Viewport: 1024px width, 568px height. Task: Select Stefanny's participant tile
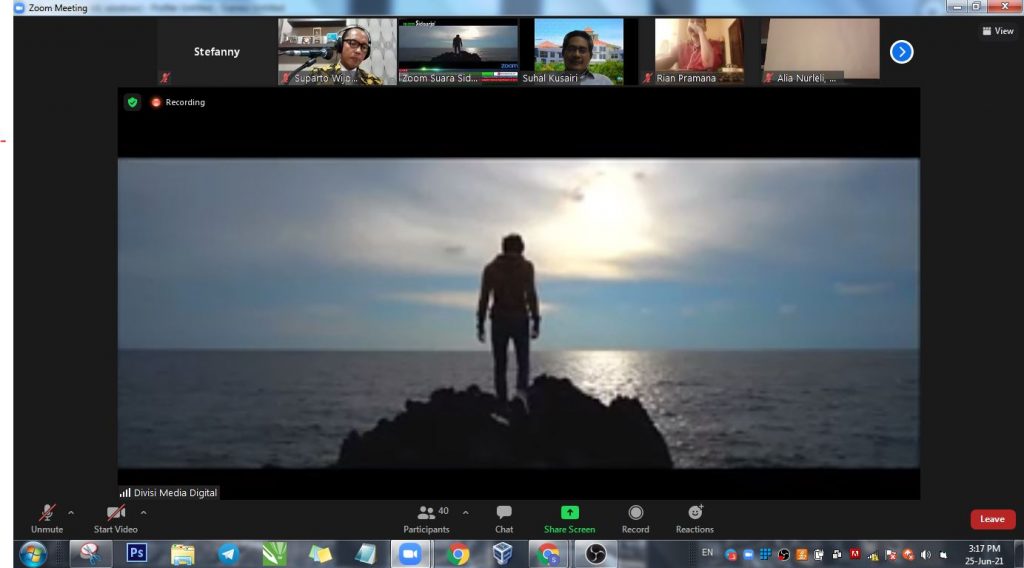217,52
